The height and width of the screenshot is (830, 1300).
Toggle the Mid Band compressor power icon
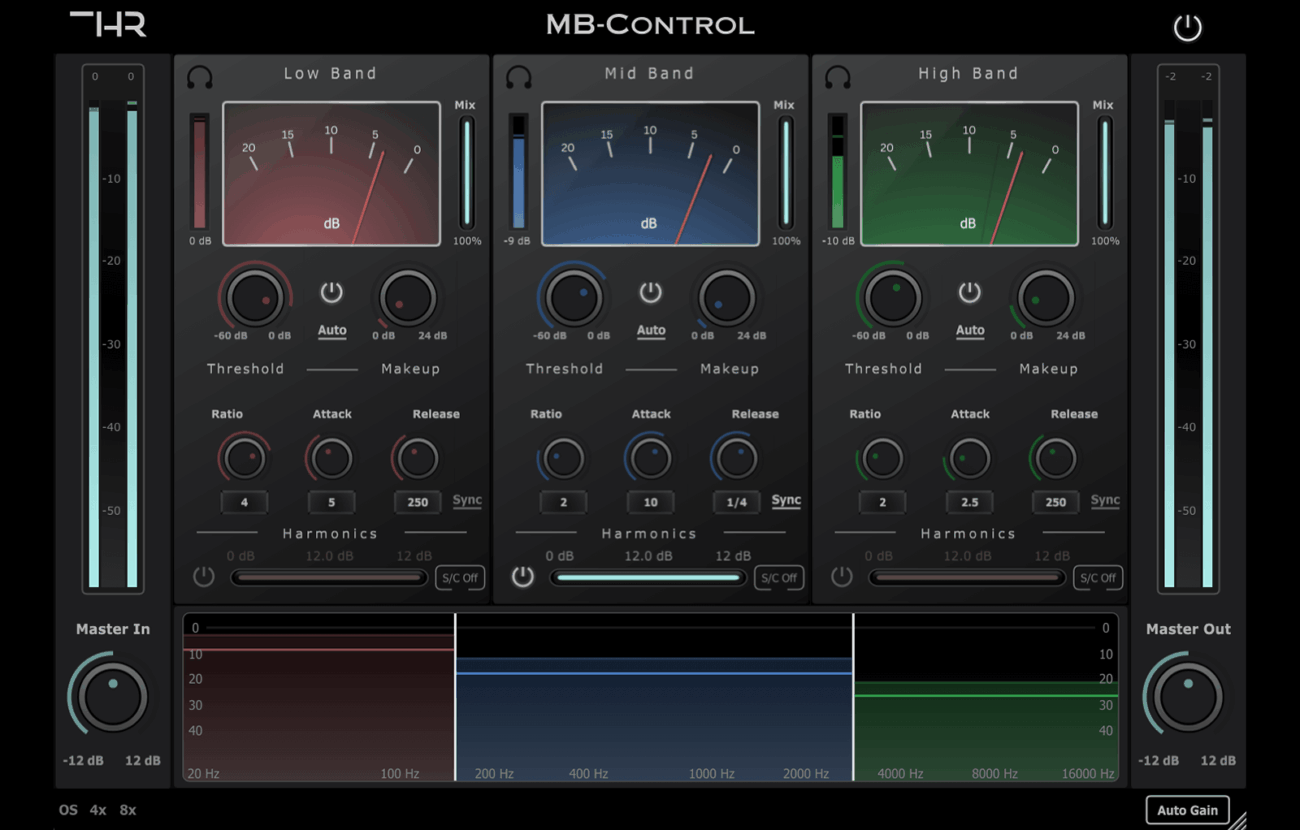click(650, 292)
